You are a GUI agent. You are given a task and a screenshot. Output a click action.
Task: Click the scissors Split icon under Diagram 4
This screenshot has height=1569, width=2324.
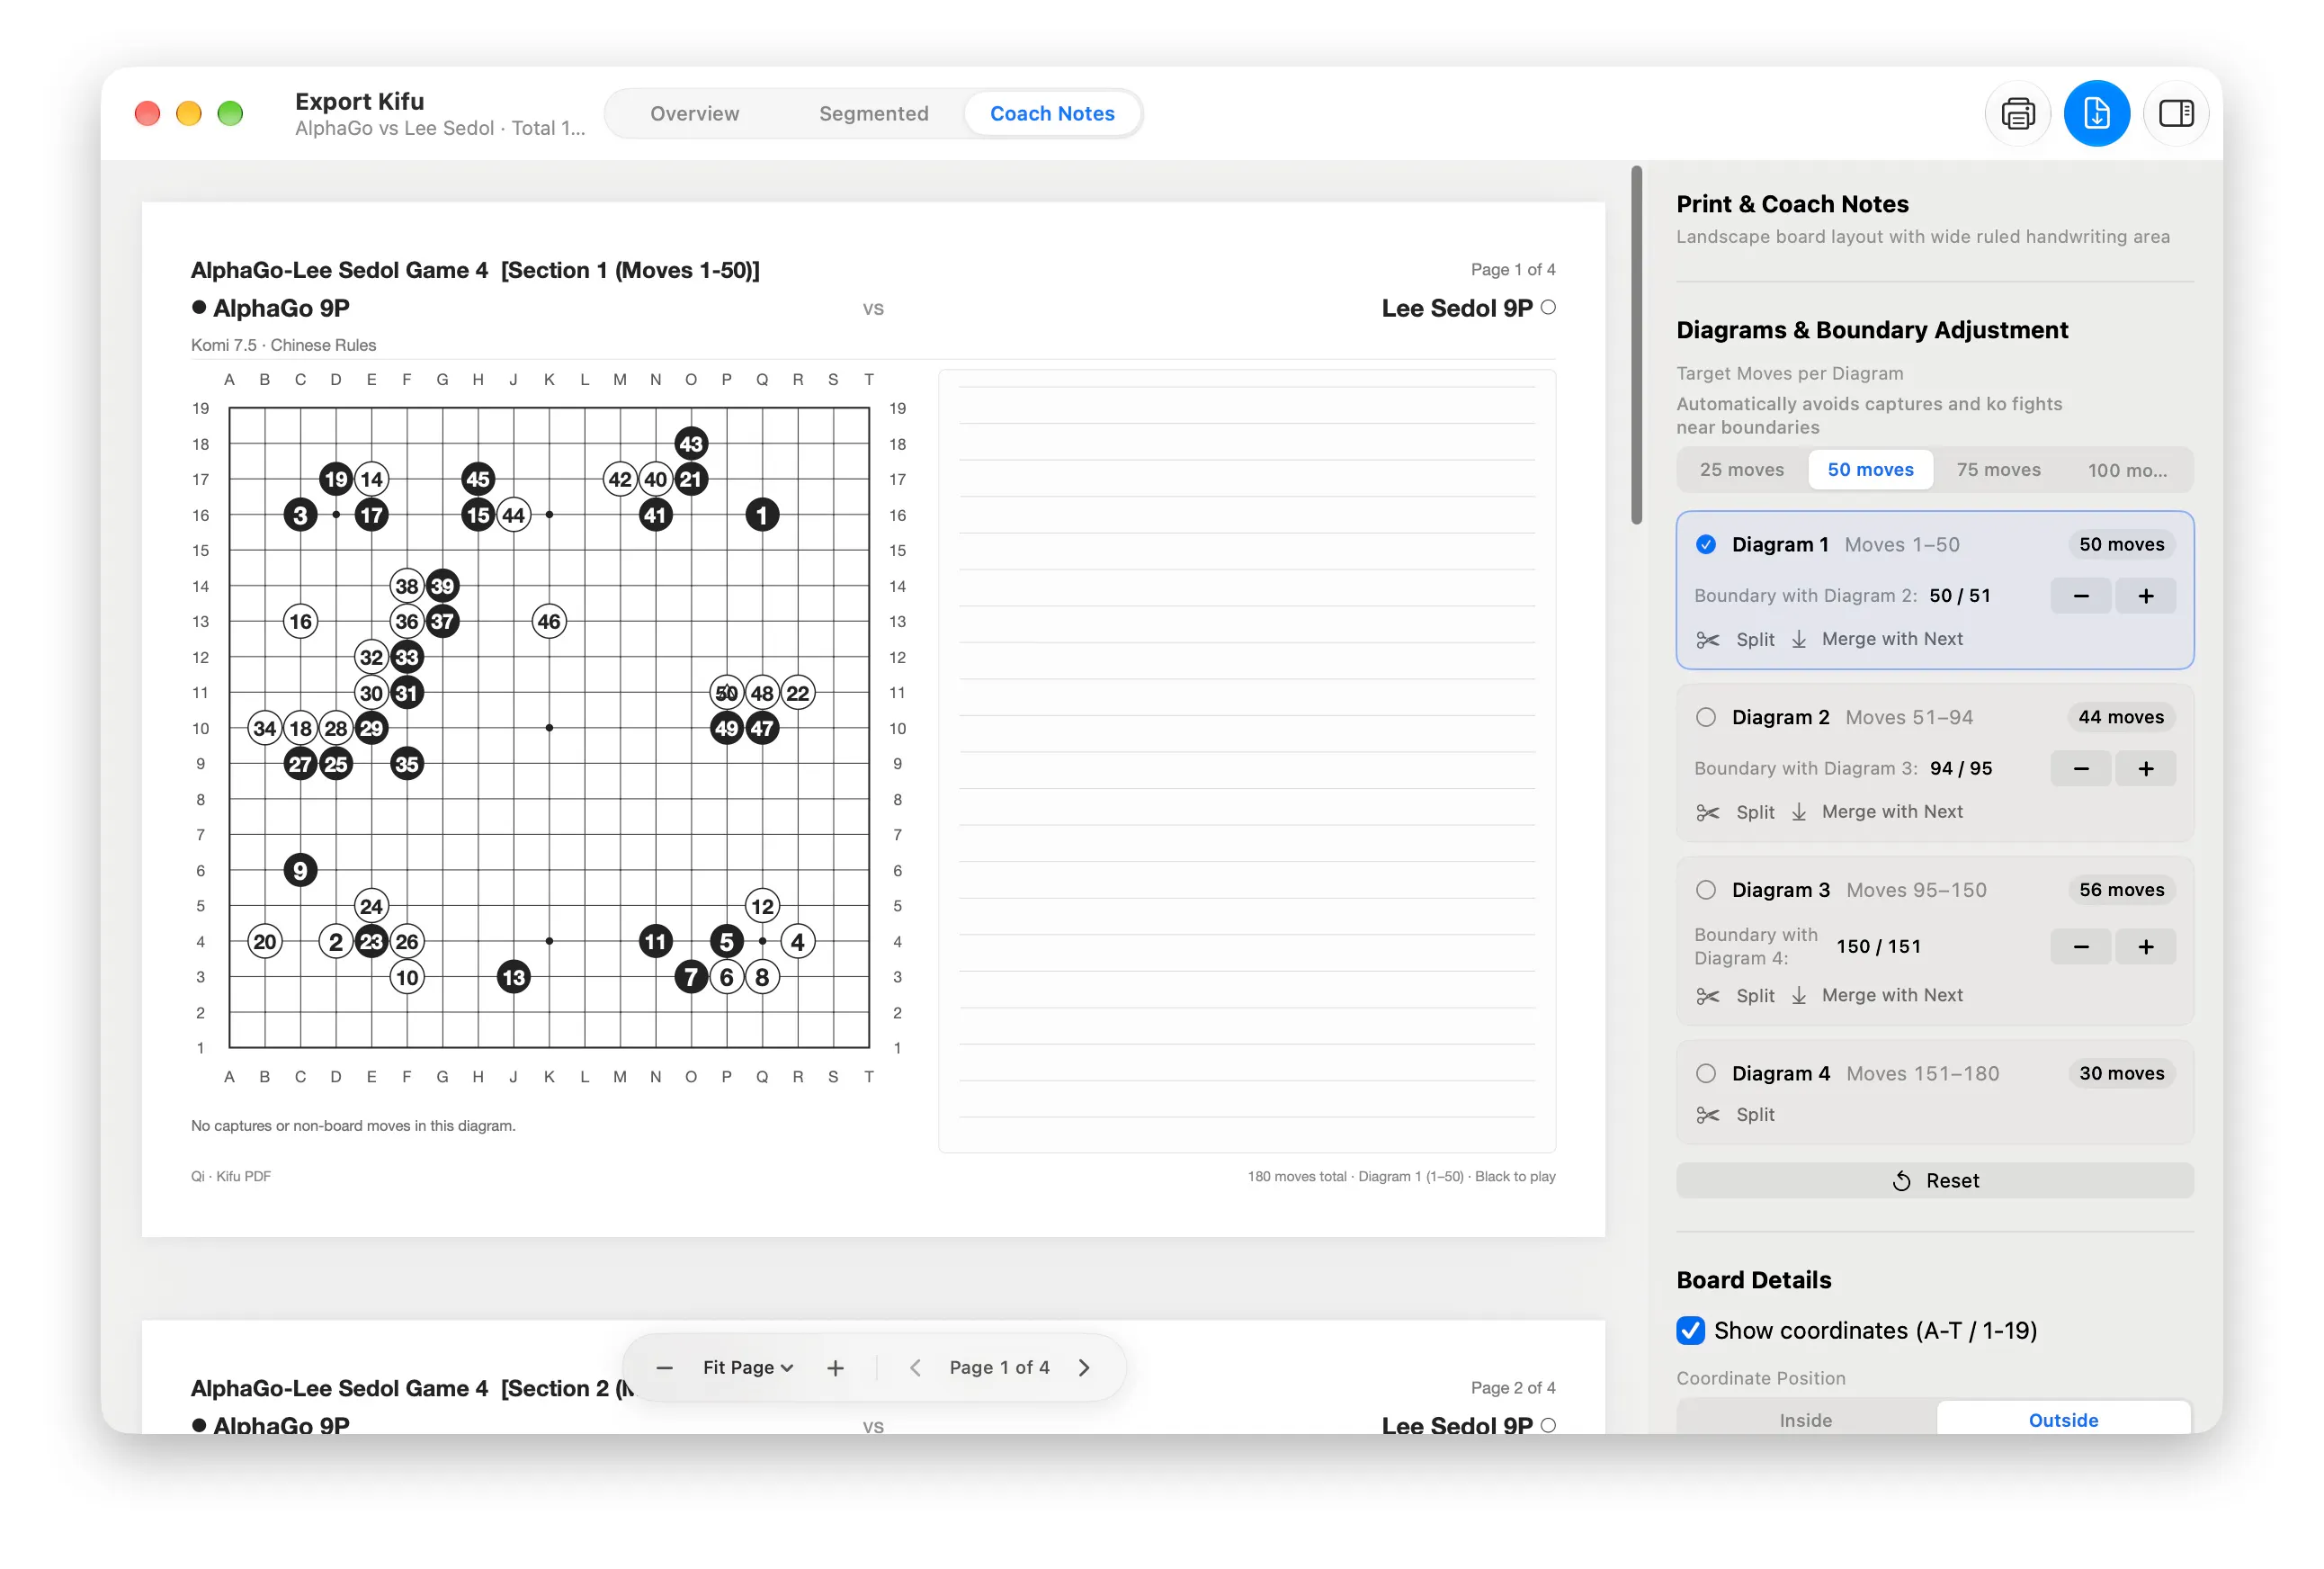click(1708, 1115)
